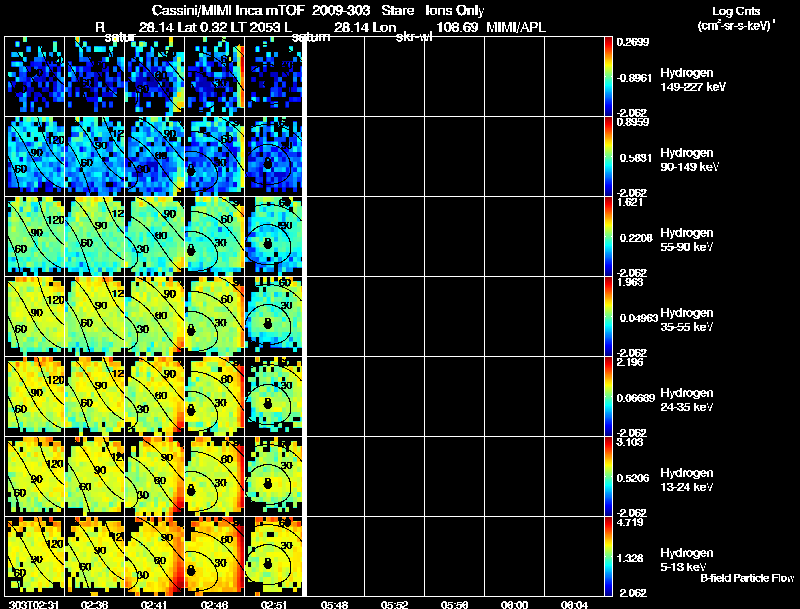Click the color bar beside Hydrogen 149-227 keV
This screenshot has width=800, height=609.
coord(608,77)
